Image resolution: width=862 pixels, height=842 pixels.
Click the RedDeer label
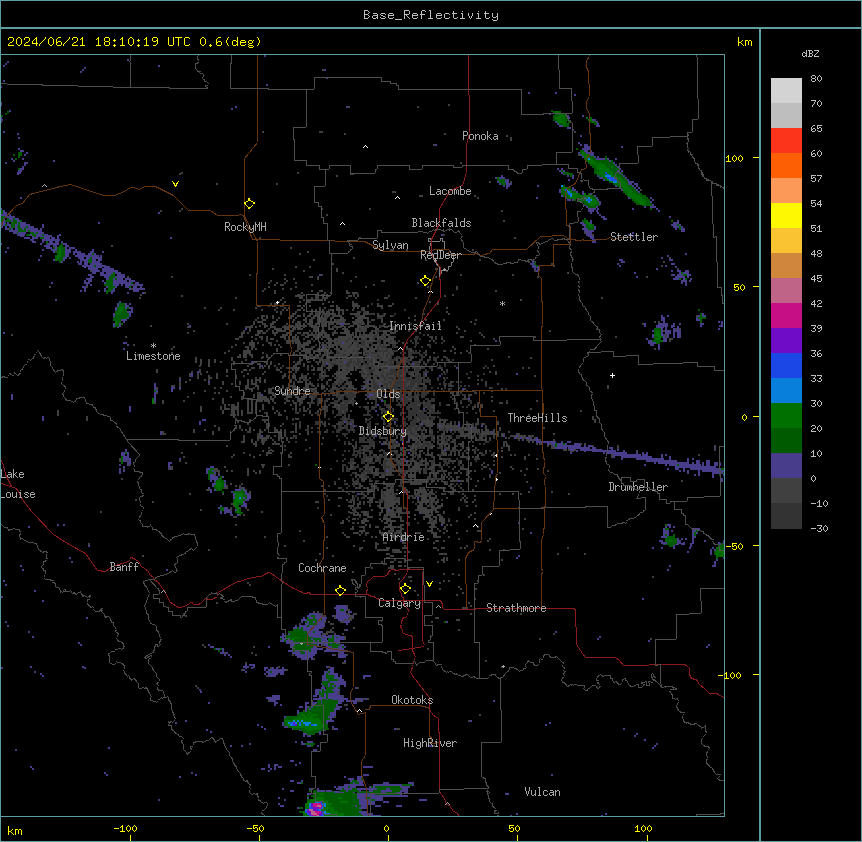pos(440,255)
